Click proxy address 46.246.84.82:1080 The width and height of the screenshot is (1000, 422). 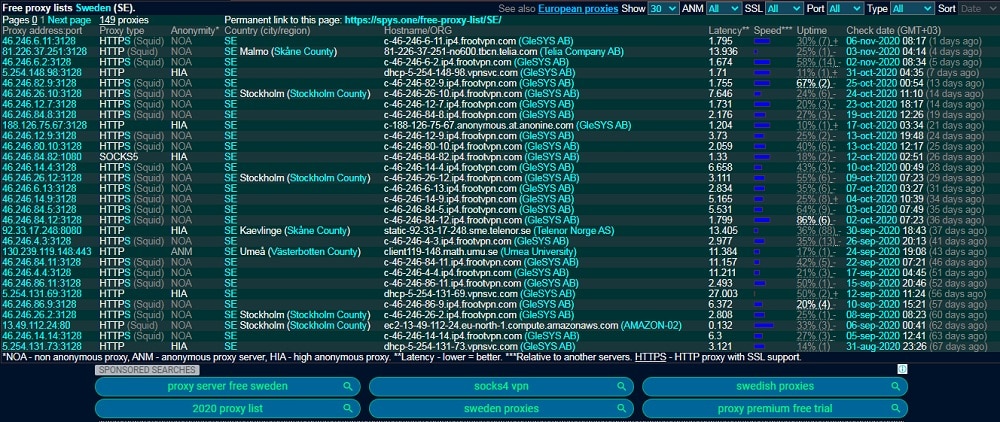[x=41, y=157]
